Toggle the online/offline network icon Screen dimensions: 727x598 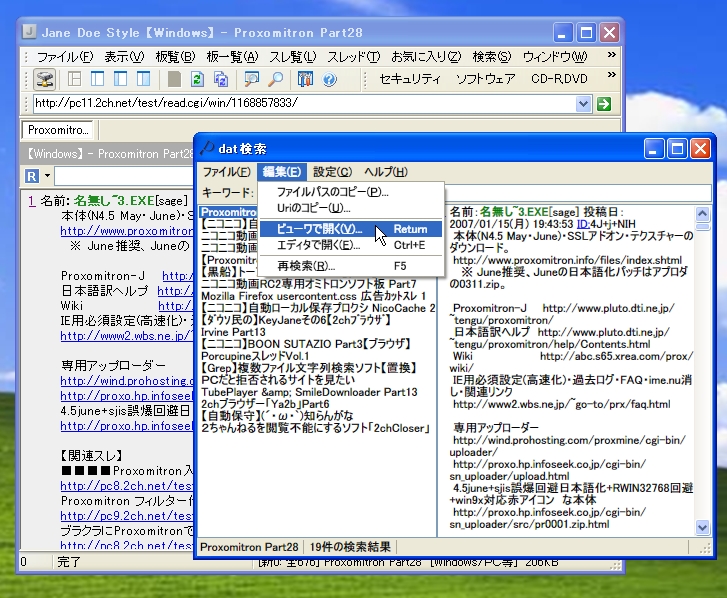point(45,79)
